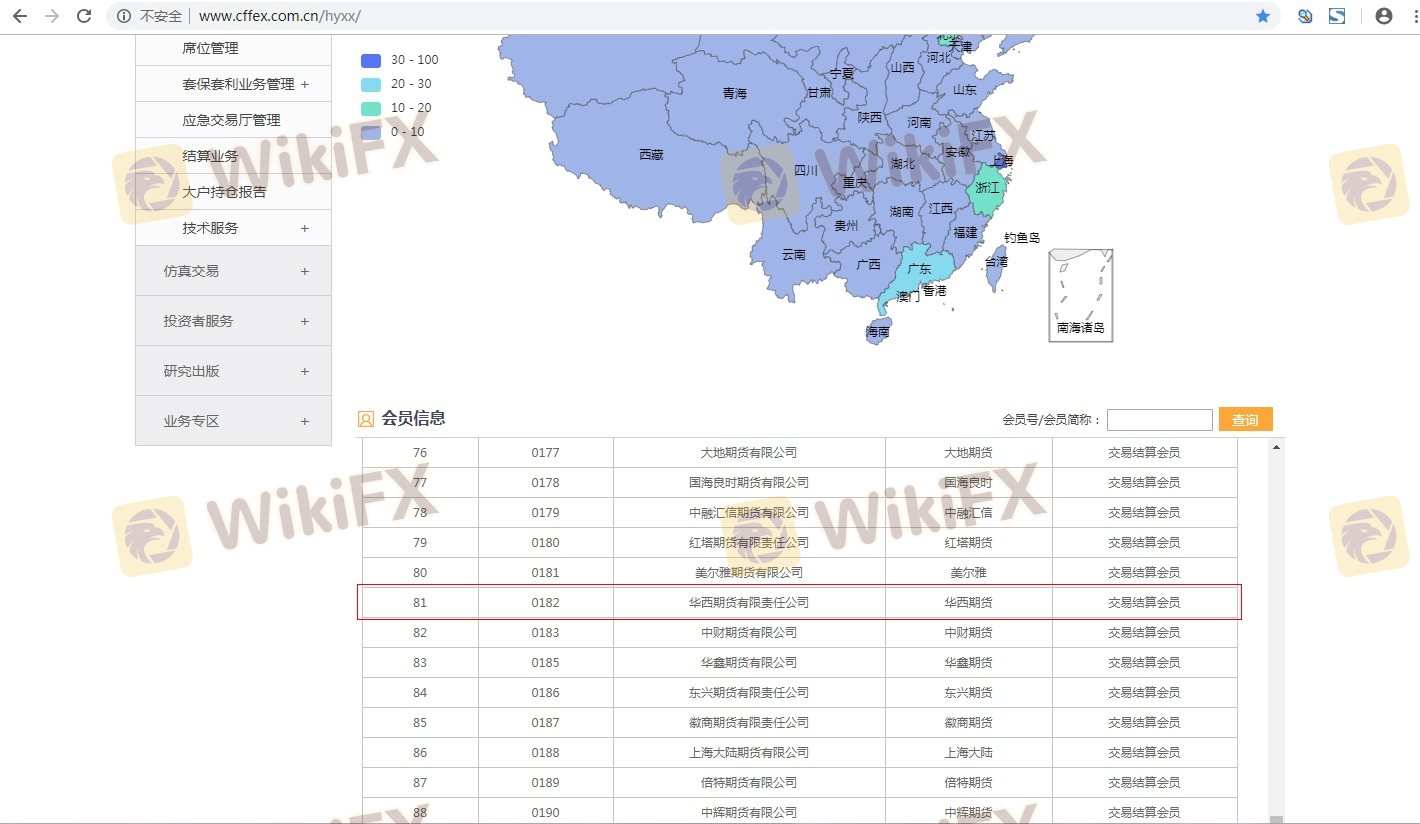Click the 0 - 10 legend color swatch

371,132
